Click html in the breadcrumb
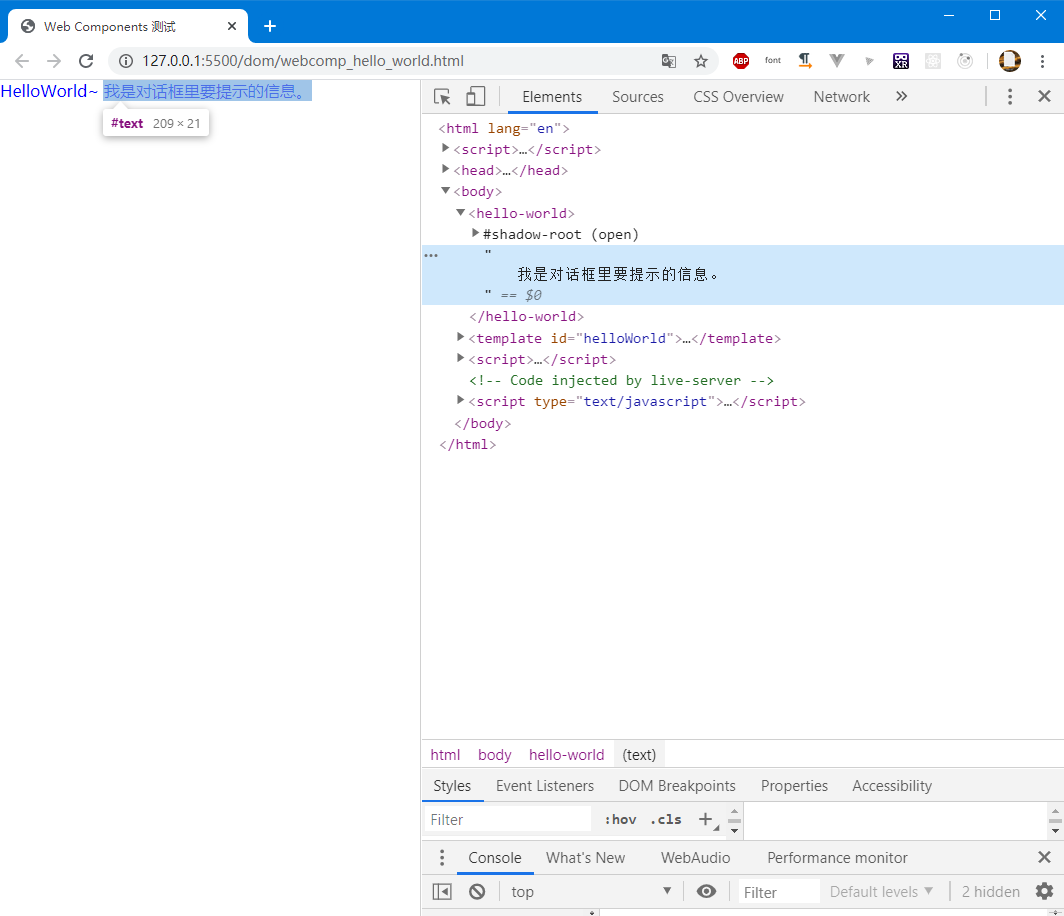This screenshot has height=916, width=1064. [445, 755]
